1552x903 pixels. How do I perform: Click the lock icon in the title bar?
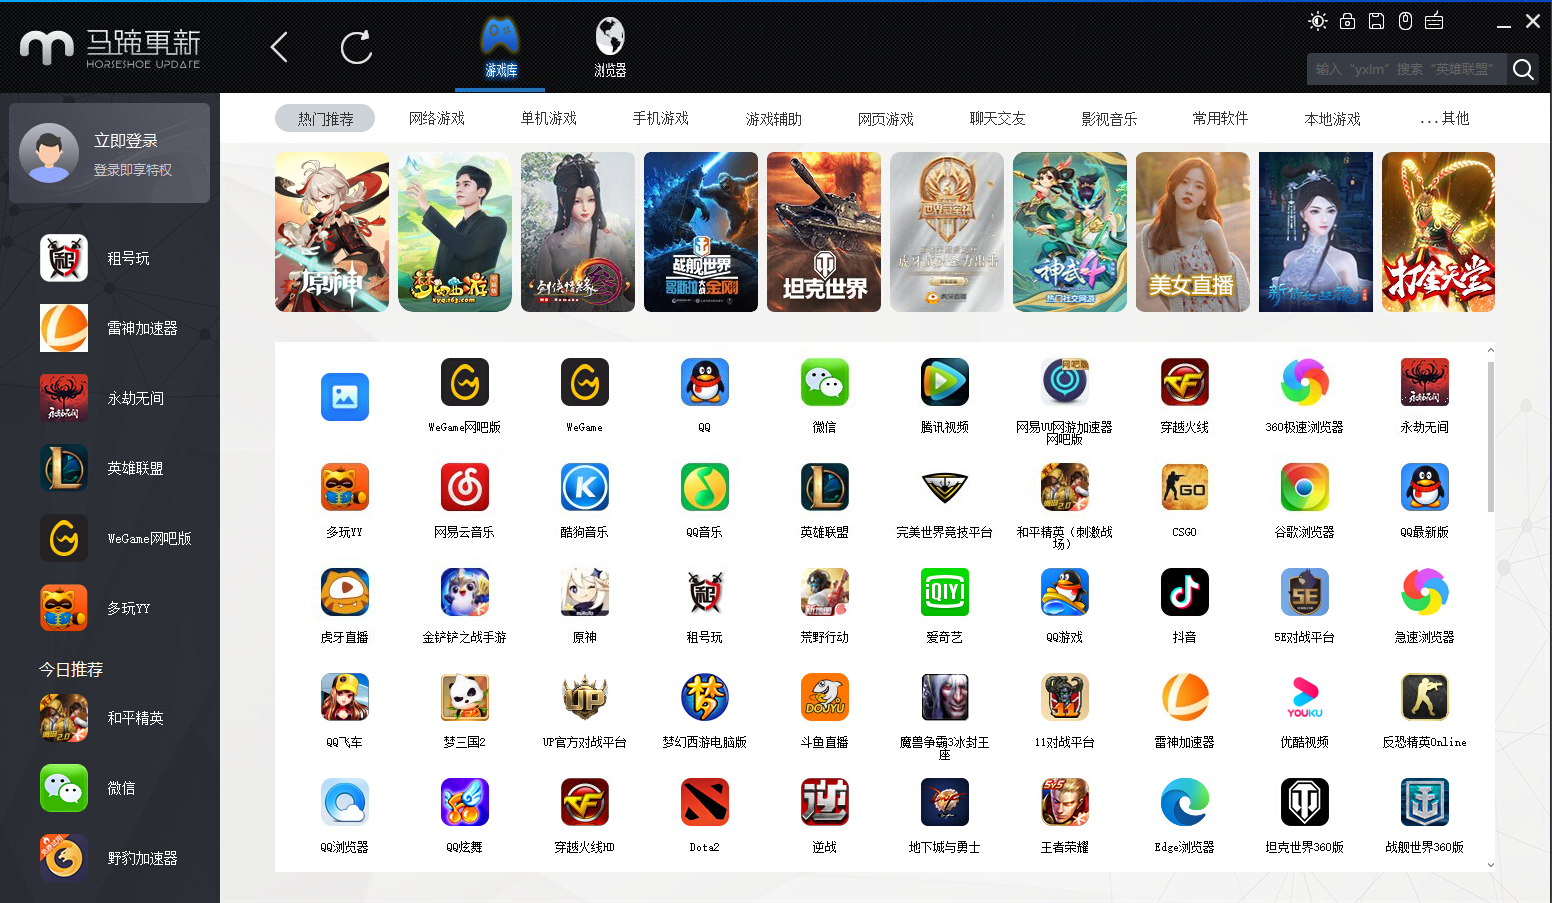click(1347, 21)
